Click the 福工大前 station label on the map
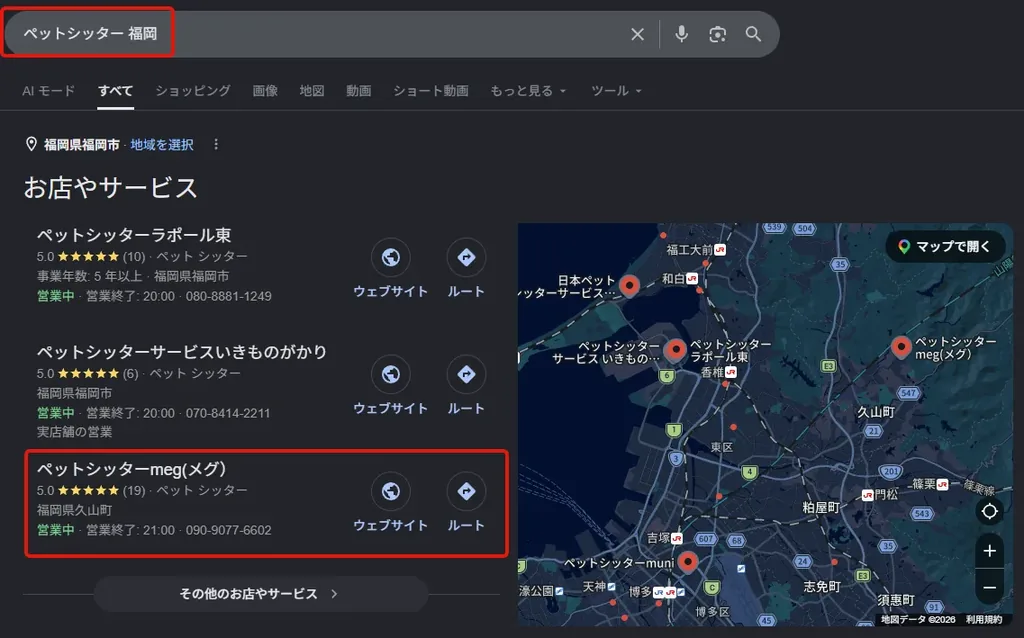 (x=690, y=249)
